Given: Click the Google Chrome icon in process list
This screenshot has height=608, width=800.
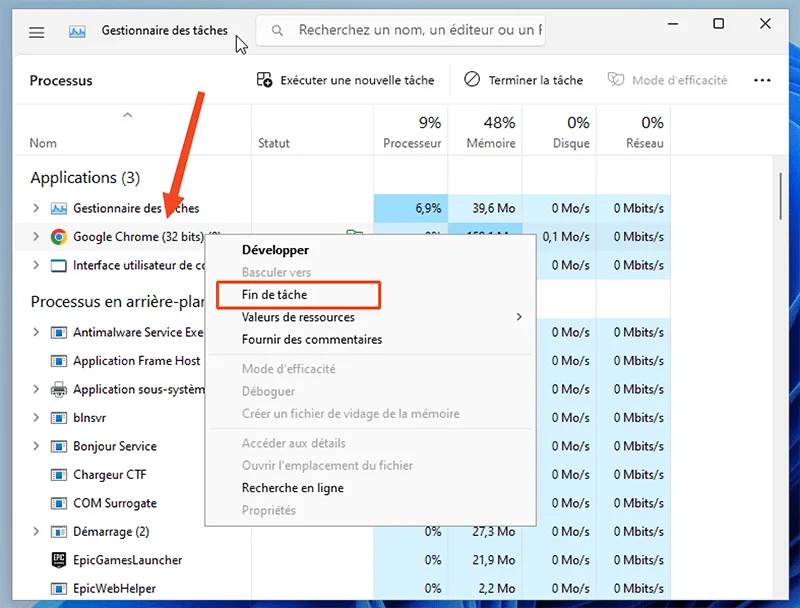Looking at the screenshot, I should coord(59,237).
